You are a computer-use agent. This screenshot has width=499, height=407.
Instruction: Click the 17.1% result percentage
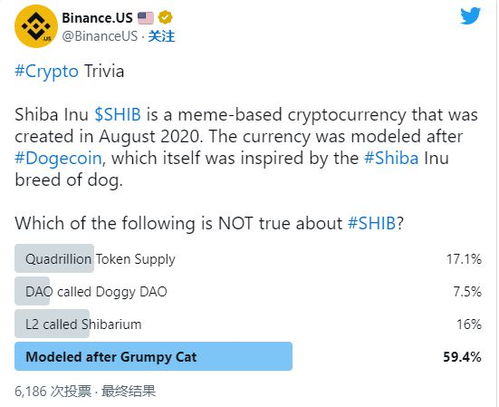[x=464, y=259]
